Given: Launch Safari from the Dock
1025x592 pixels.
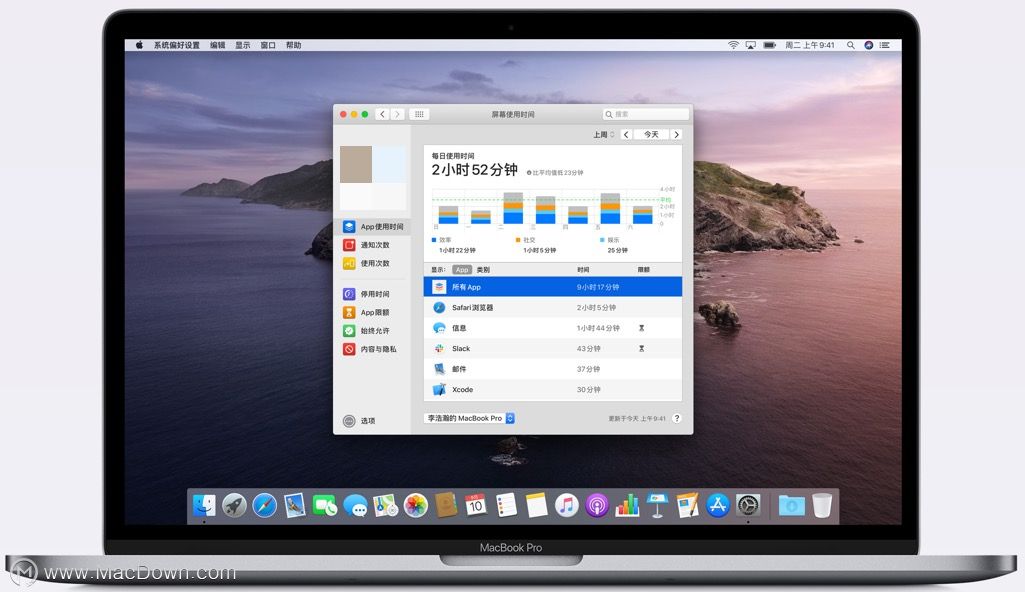Looking at the screenshot, I should click(265, 505).
